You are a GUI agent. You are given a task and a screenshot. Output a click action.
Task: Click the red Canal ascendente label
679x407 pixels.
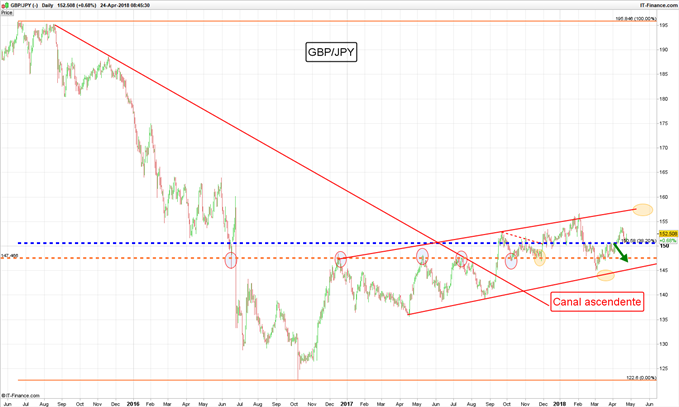click(x=597, y=302)
